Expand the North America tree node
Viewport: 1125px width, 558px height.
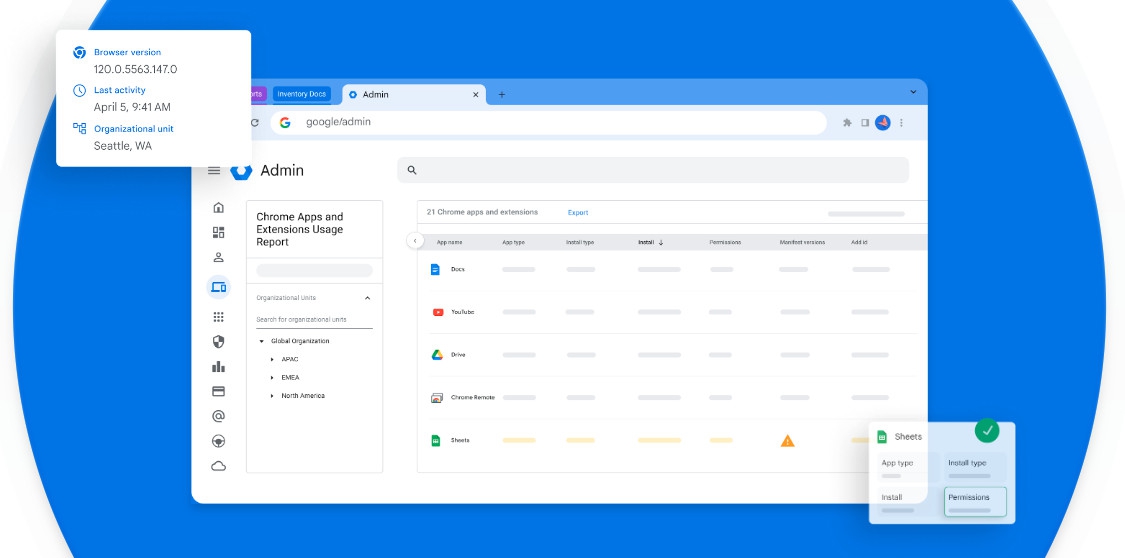coord(272,396)
